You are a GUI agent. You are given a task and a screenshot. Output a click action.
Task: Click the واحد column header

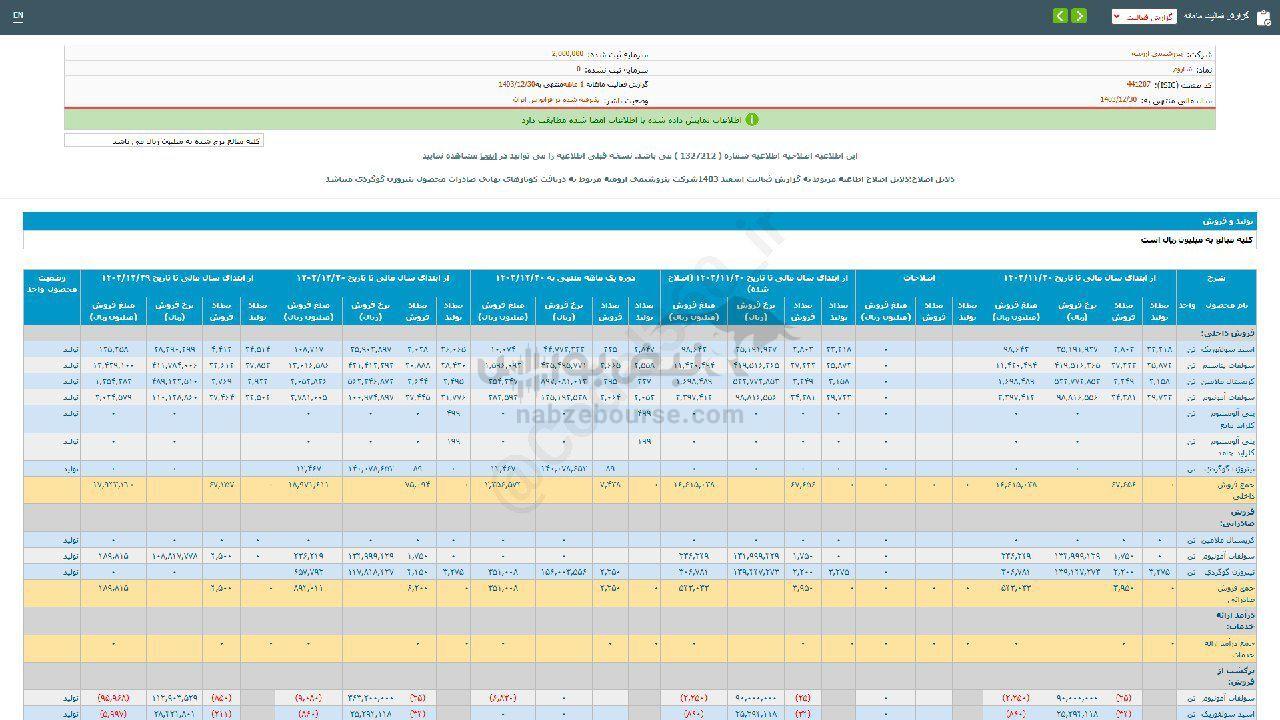point(1188,305)
